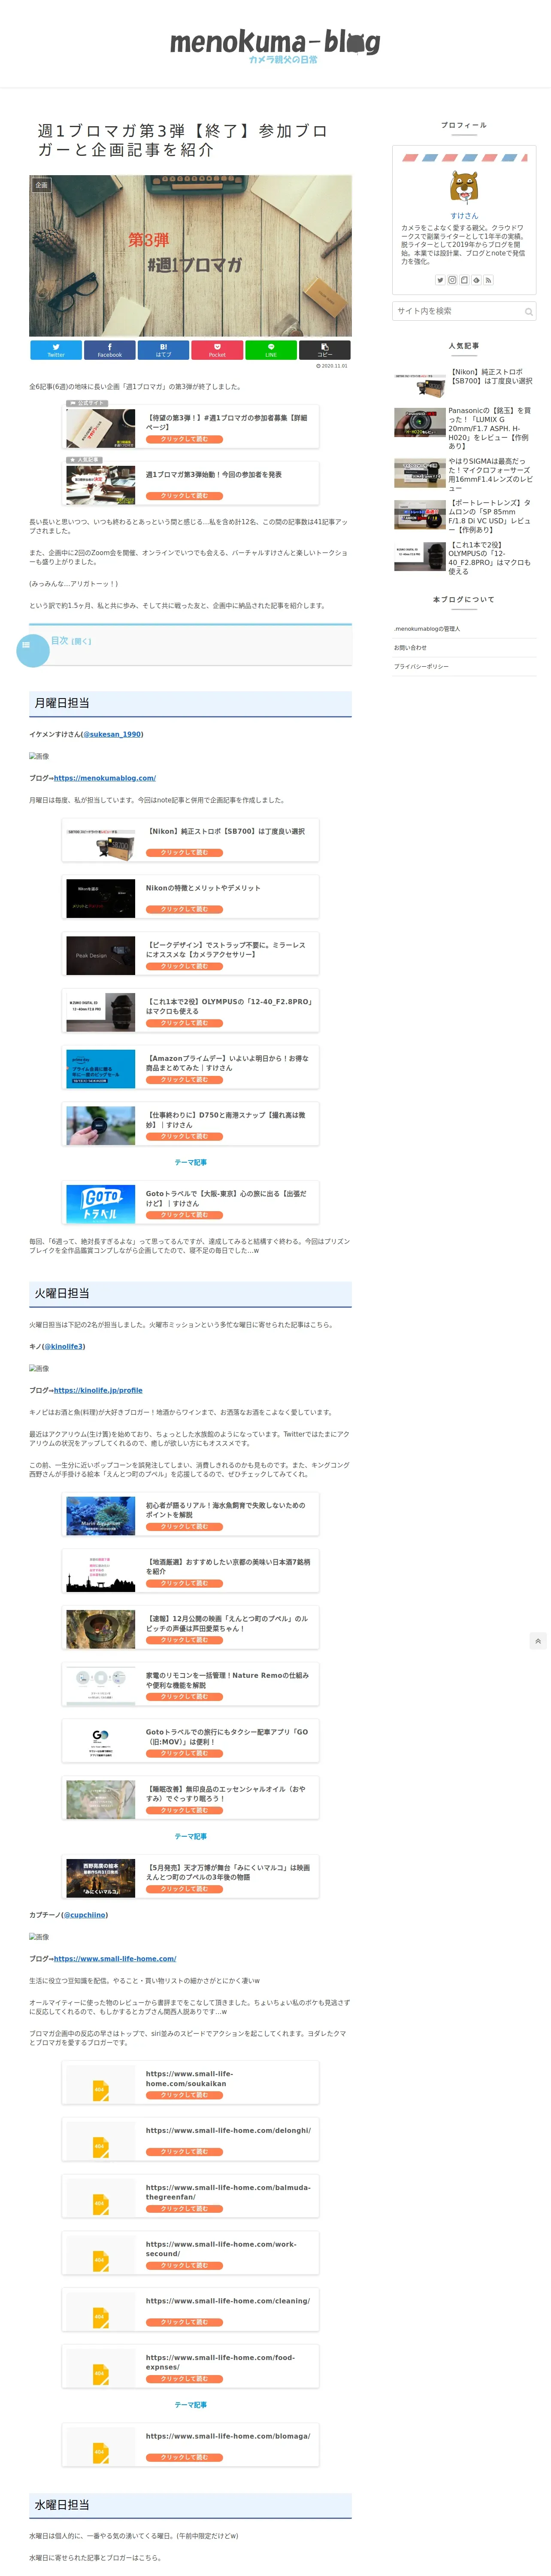This screenshot has height=2576, width=551.
Task: Open small-life-home.com/blomaga card
Action: click(190, 2446)
